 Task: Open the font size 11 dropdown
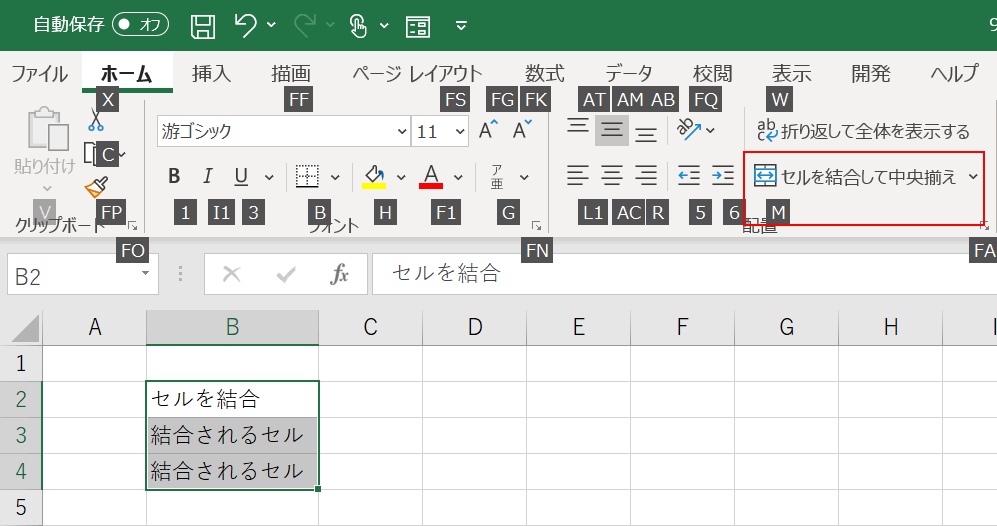(460, 131)
